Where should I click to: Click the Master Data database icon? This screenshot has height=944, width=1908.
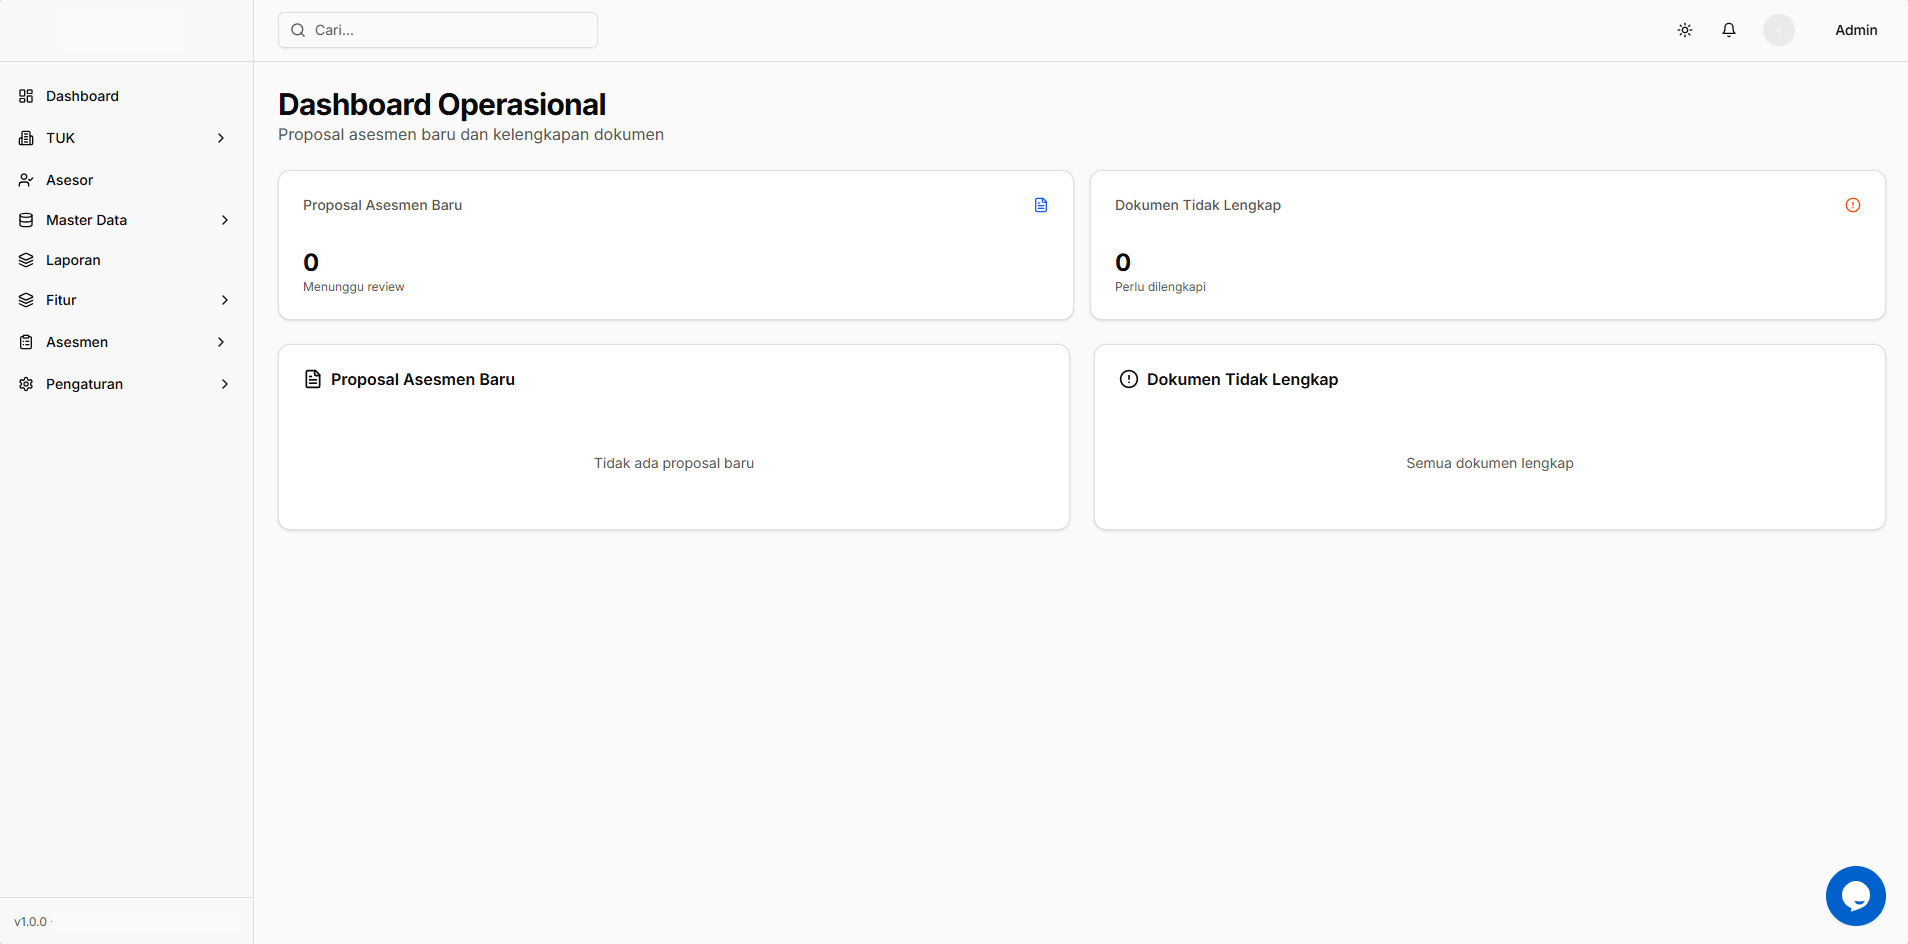coord(26,220)
